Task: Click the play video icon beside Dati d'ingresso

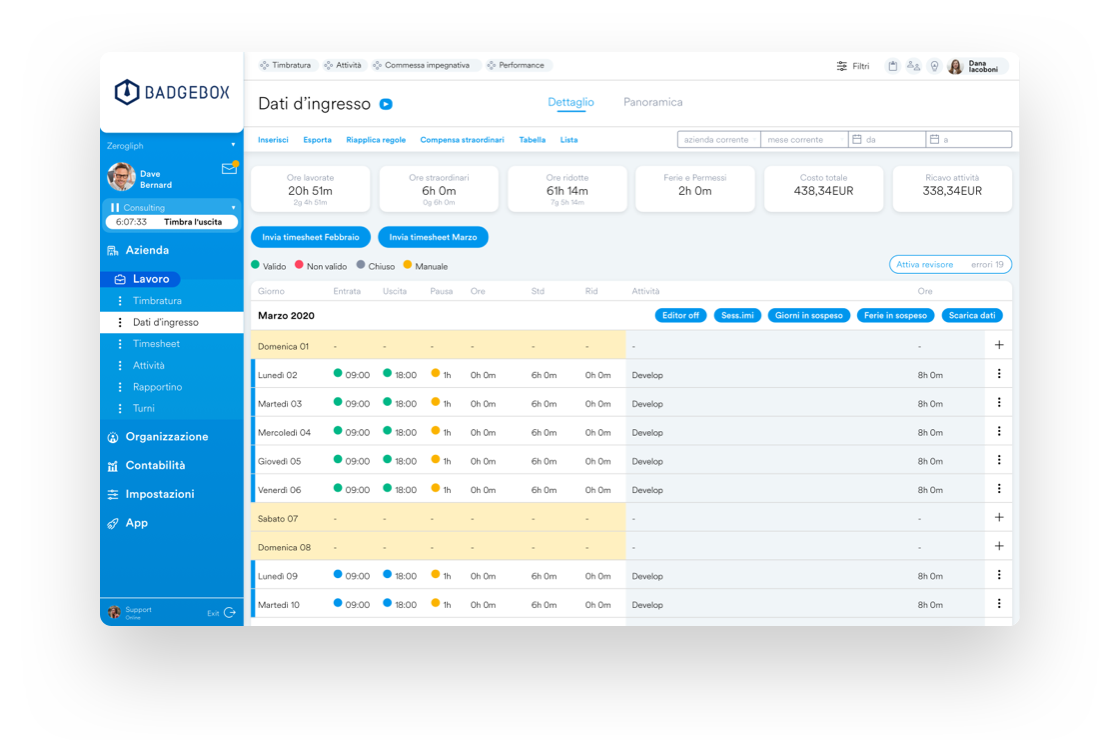Action: pos(386,104)
